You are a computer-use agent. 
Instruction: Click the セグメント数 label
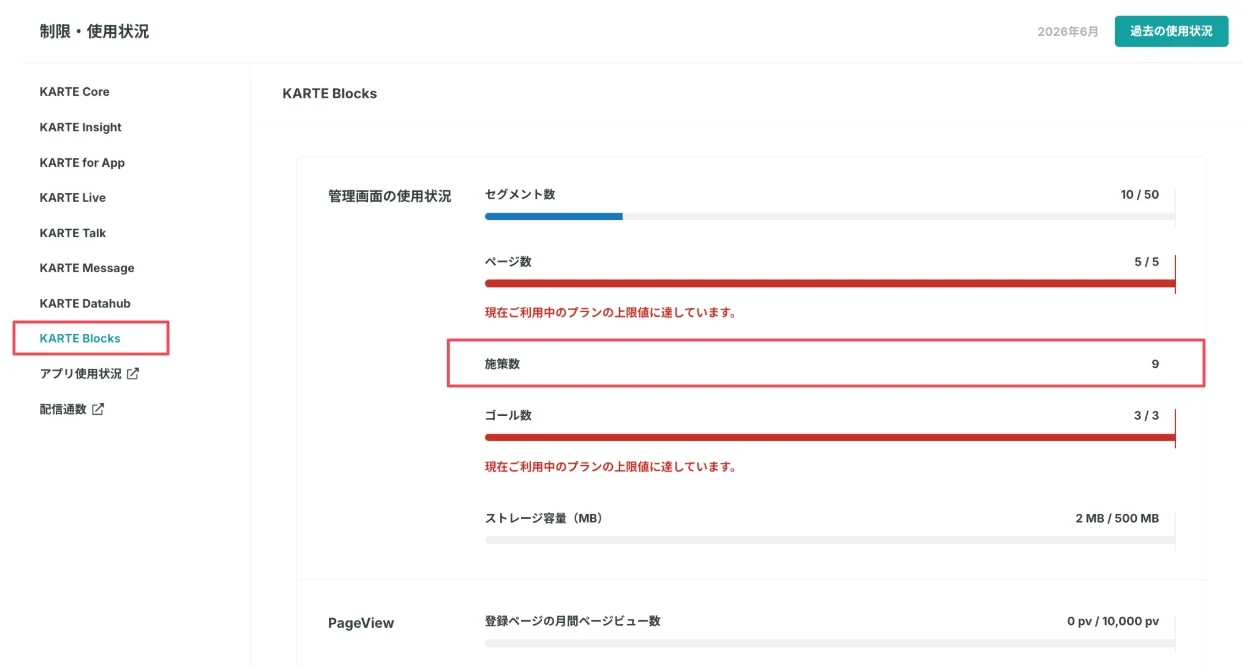[520, 194]
